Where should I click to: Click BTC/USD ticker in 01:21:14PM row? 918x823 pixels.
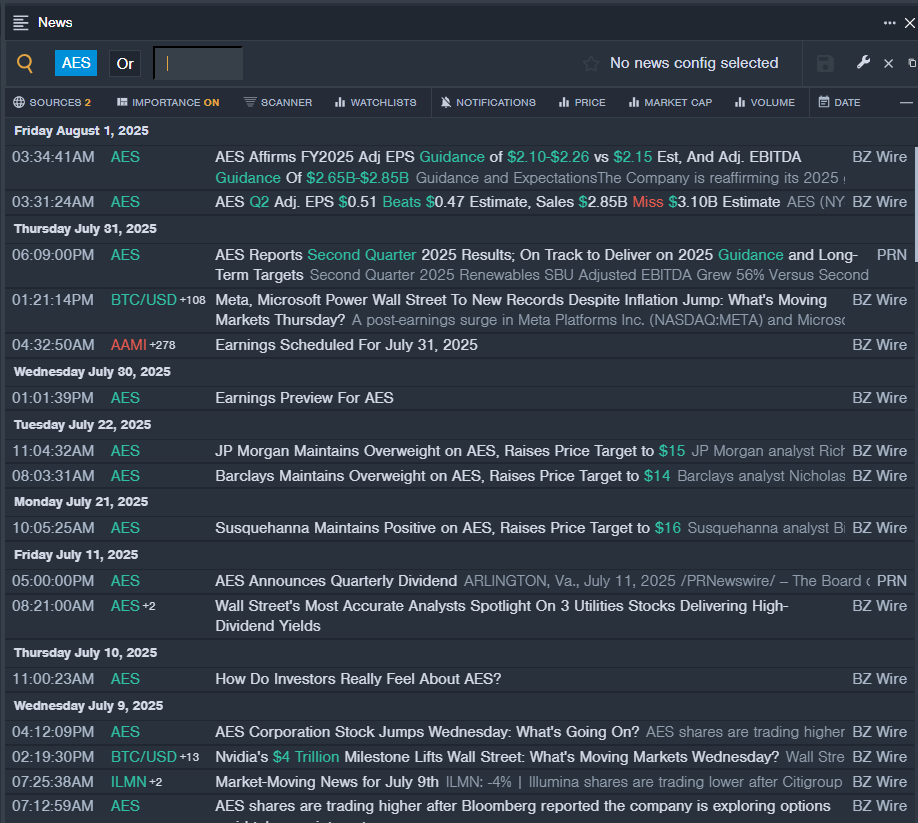143,300
